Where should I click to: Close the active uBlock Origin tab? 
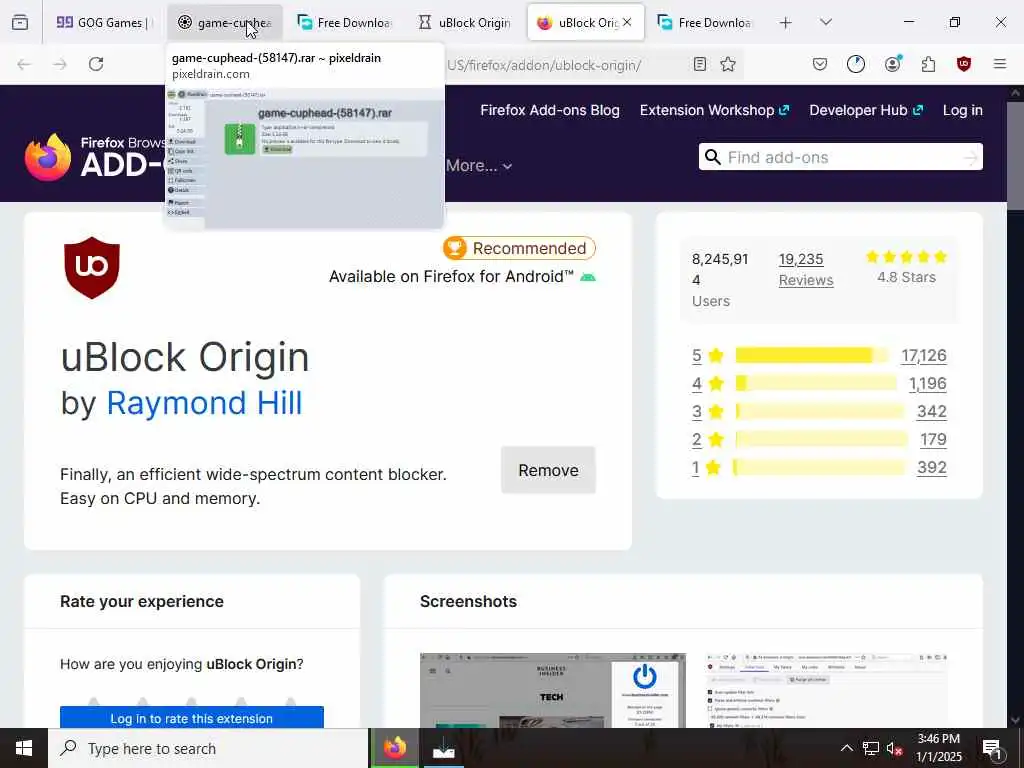(x=628, y=22)
